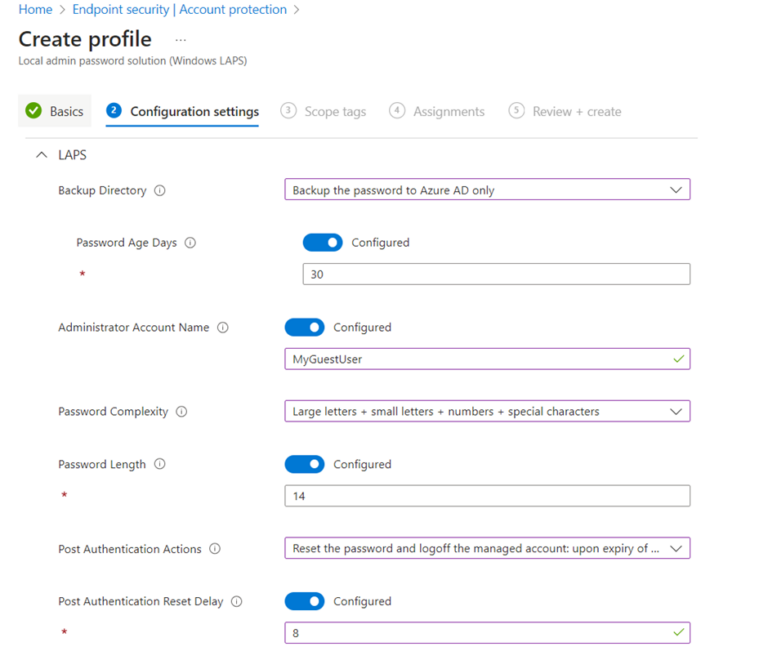The width and height of the screenshot is (768, 669).
Task: Collapse the LAPS section chevron
Action: pyautogui.click(x=42, y=155)
